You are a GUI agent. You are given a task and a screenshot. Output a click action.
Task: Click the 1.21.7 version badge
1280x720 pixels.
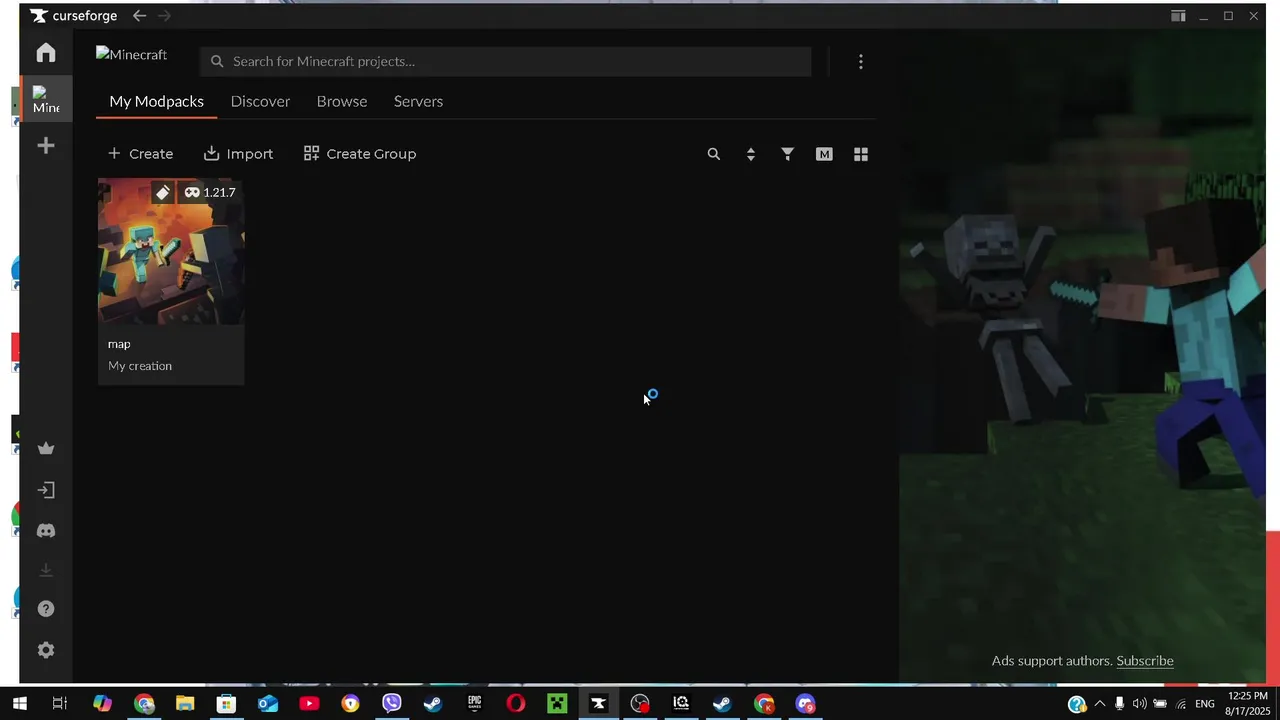tap(210, 192)
